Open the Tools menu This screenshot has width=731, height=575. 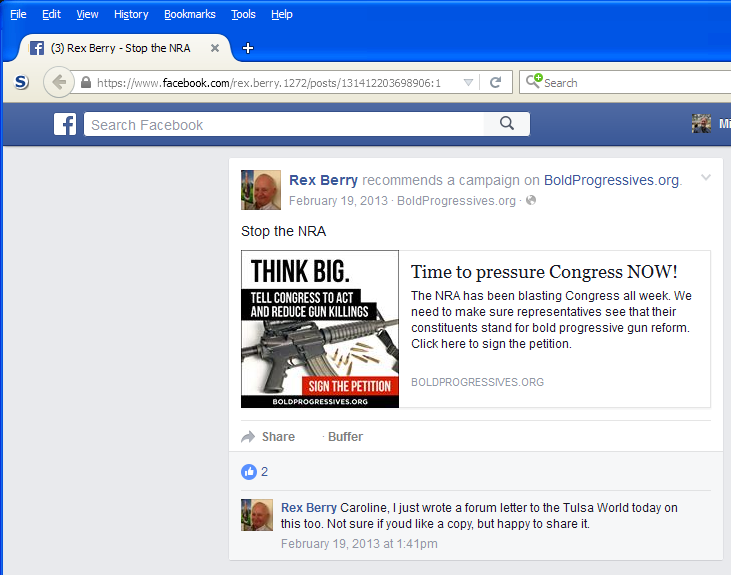[x=243, y=14]
